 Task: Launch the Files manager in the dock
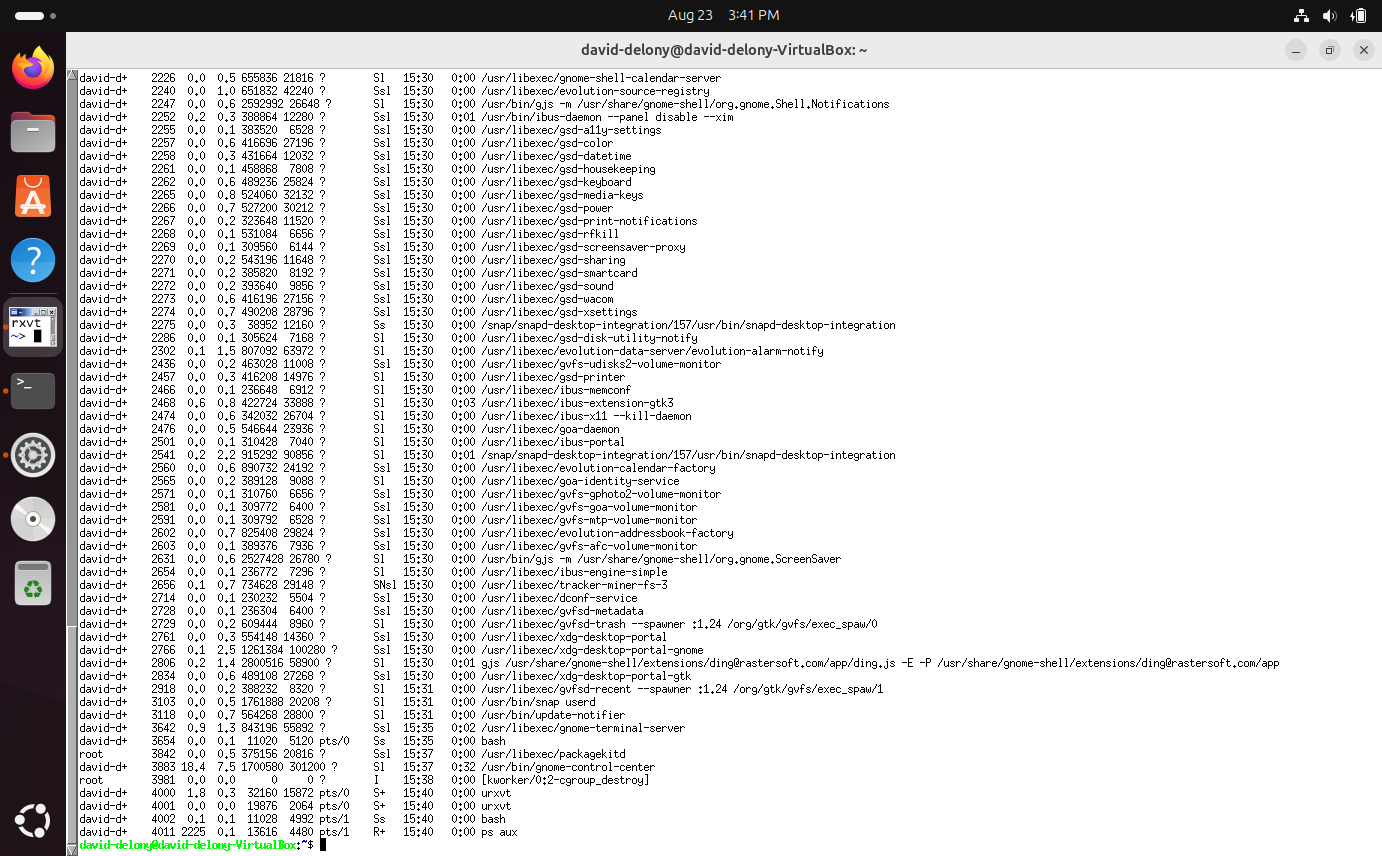coord(33,132)
